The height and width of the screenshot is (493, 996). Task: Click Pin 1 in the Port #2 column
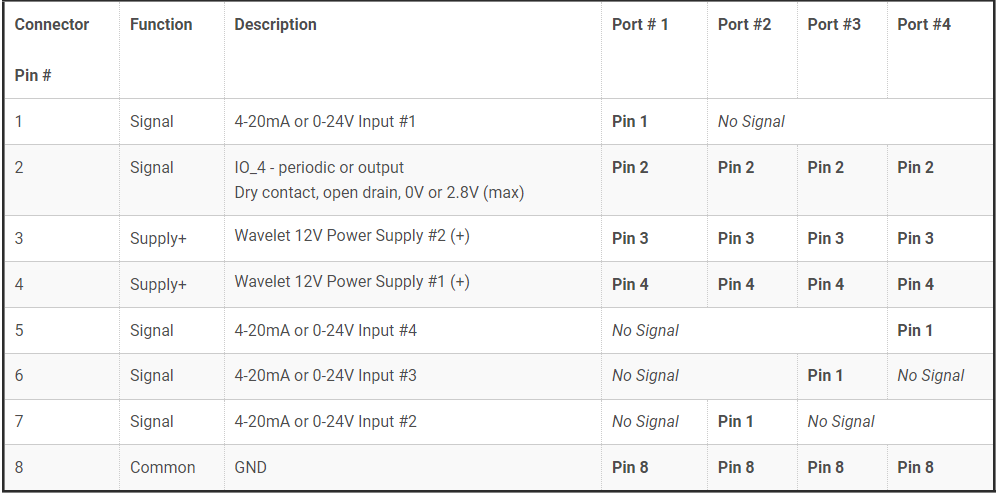735,421
